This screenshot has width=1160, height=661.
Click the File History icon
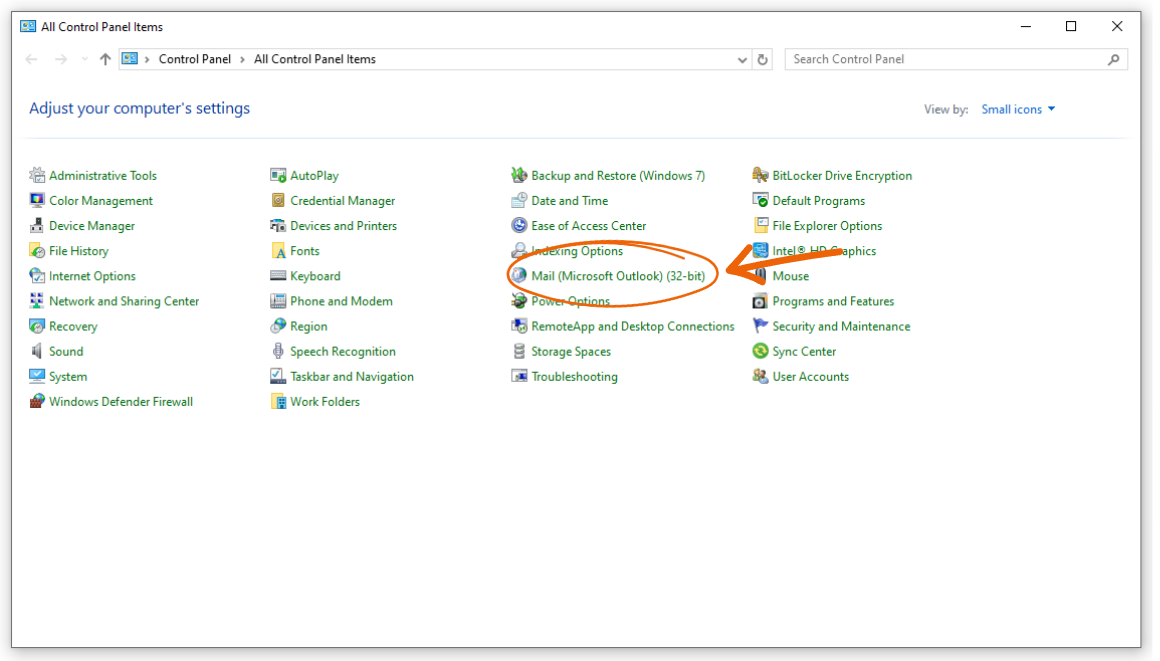click(37, 251)
